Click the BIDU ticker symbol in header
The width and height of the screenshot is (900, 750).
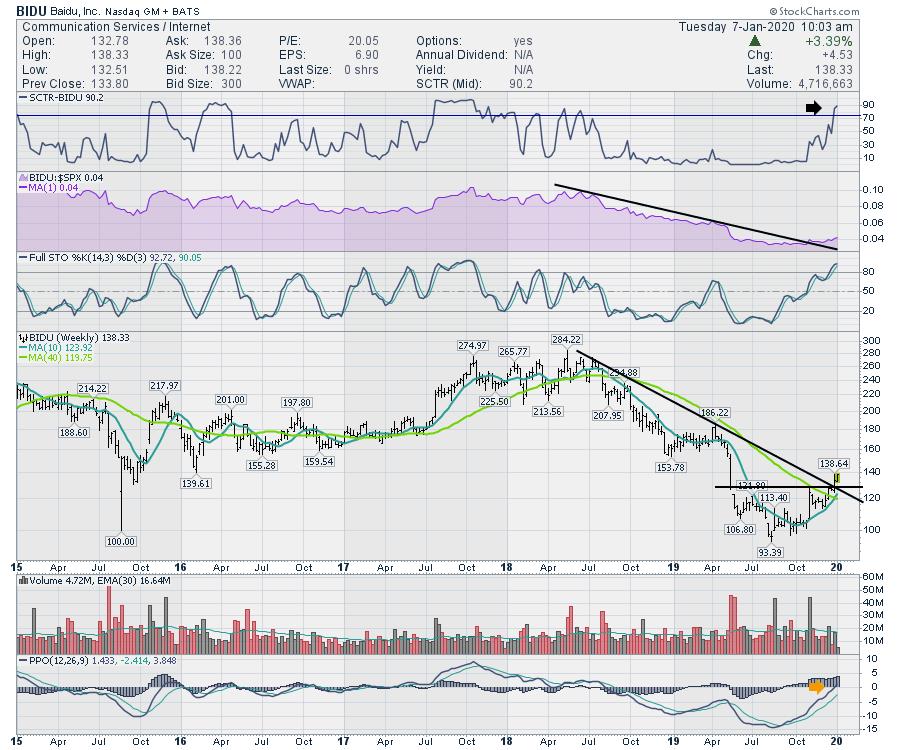tap(31, 11)
